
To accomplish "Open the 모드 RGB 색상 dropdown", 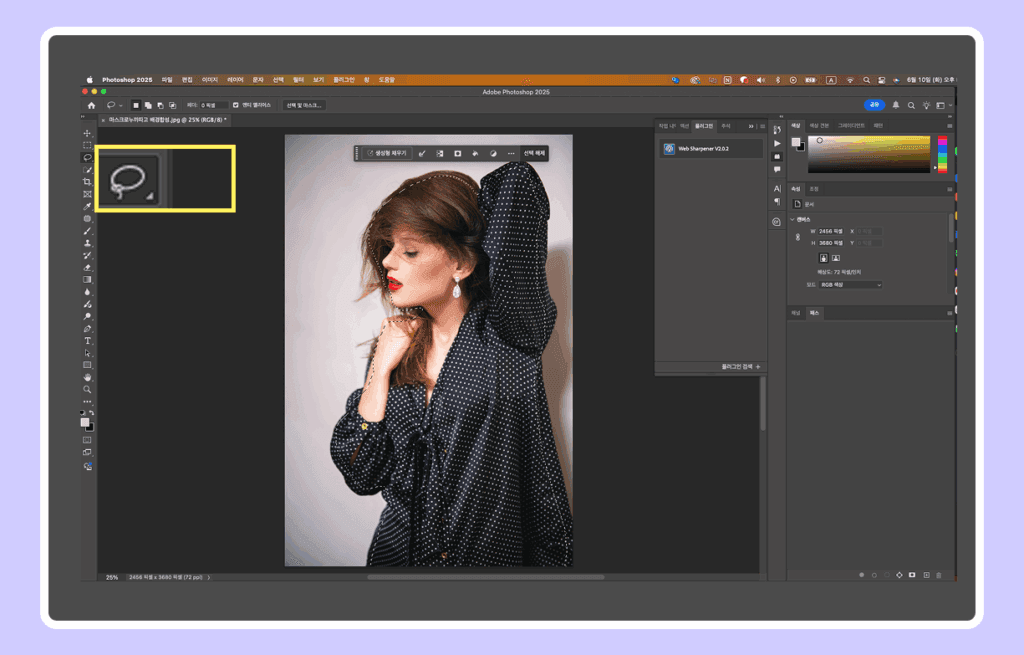I will point(851,285).
